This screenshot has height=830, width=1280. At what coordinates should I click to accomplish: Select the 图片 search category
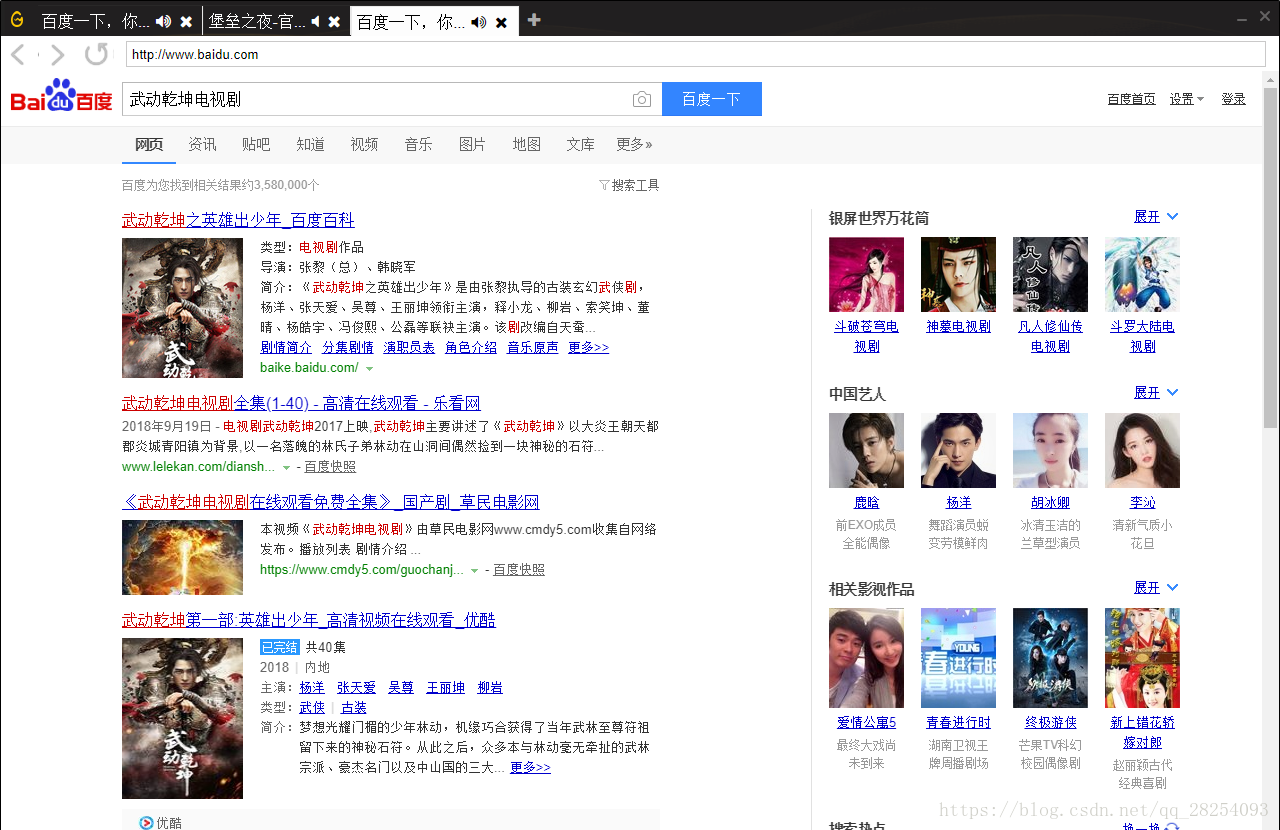tap(472, 144)
